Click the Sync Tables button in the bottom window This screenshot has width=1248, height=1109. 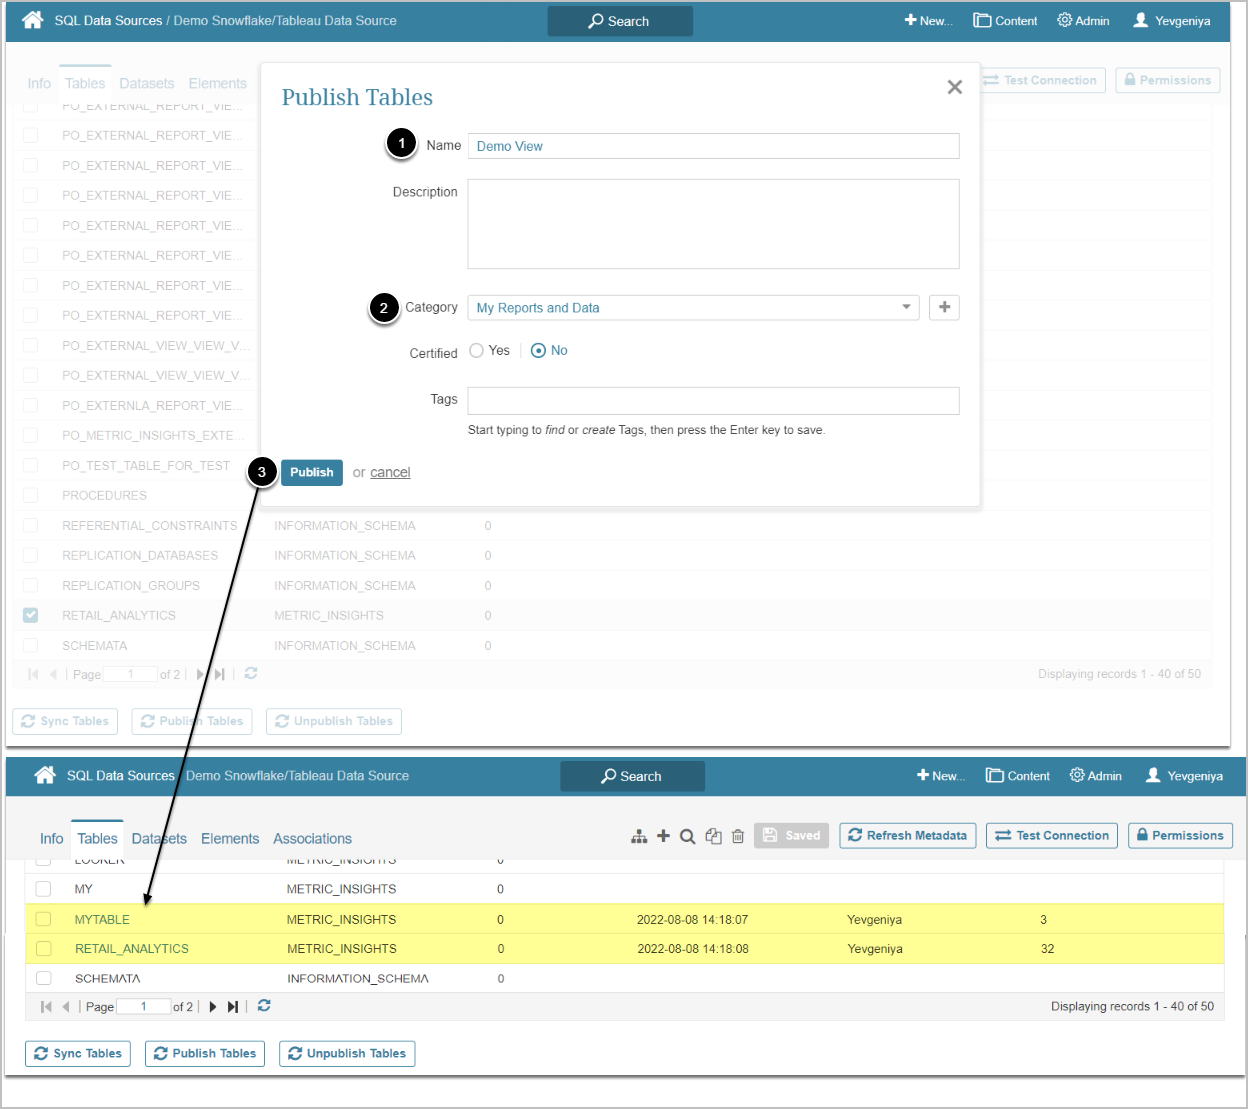[x=78, y=1054]
